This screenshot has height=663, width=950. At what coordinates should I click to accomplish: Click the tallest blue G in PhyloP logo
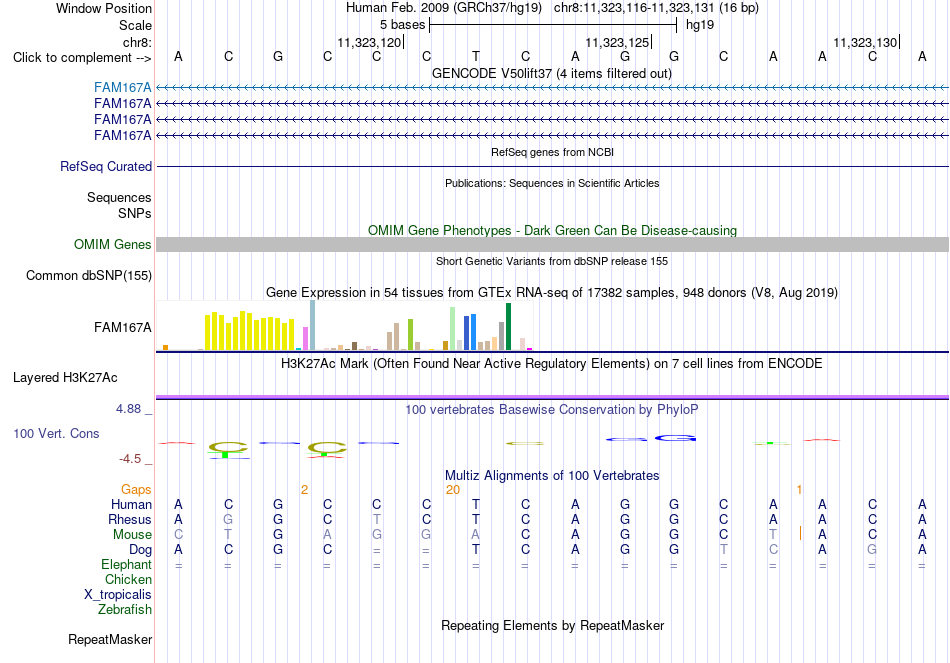[675, 438]
